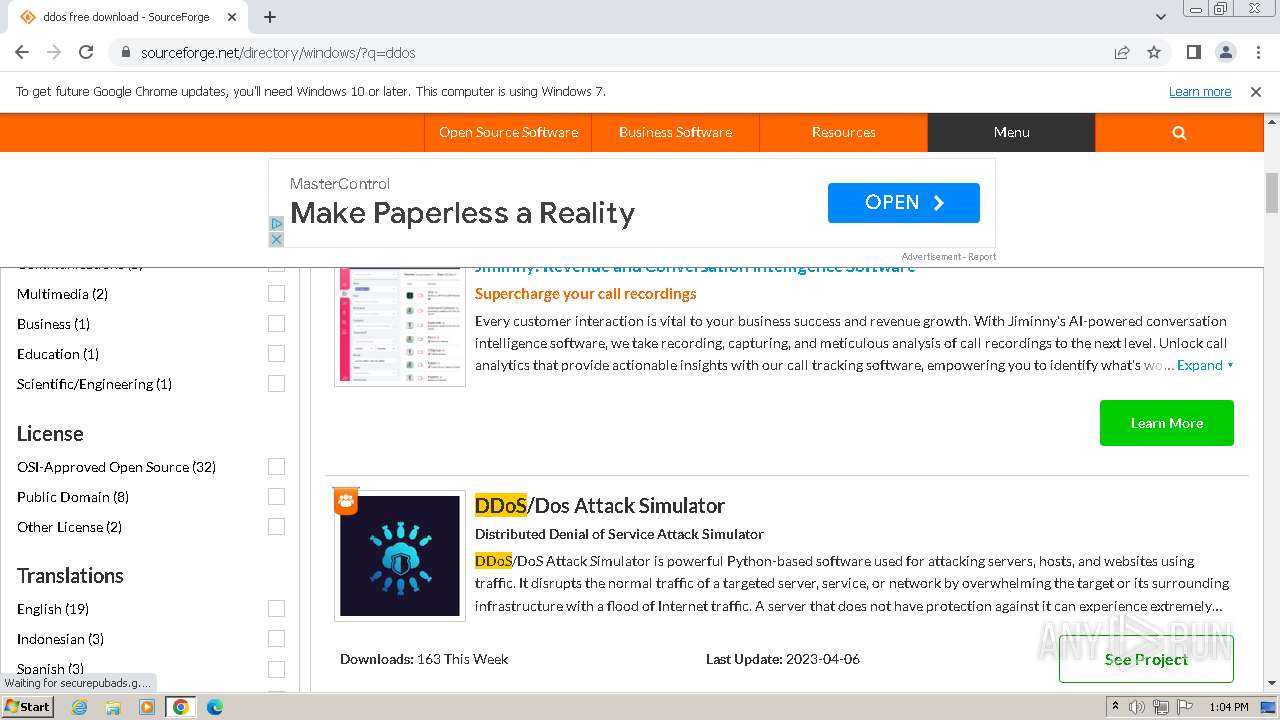Click the volume speaker tray icon
This screenshot has height=720, width=1280.
pyautogui.click(x=1137, y=707)
